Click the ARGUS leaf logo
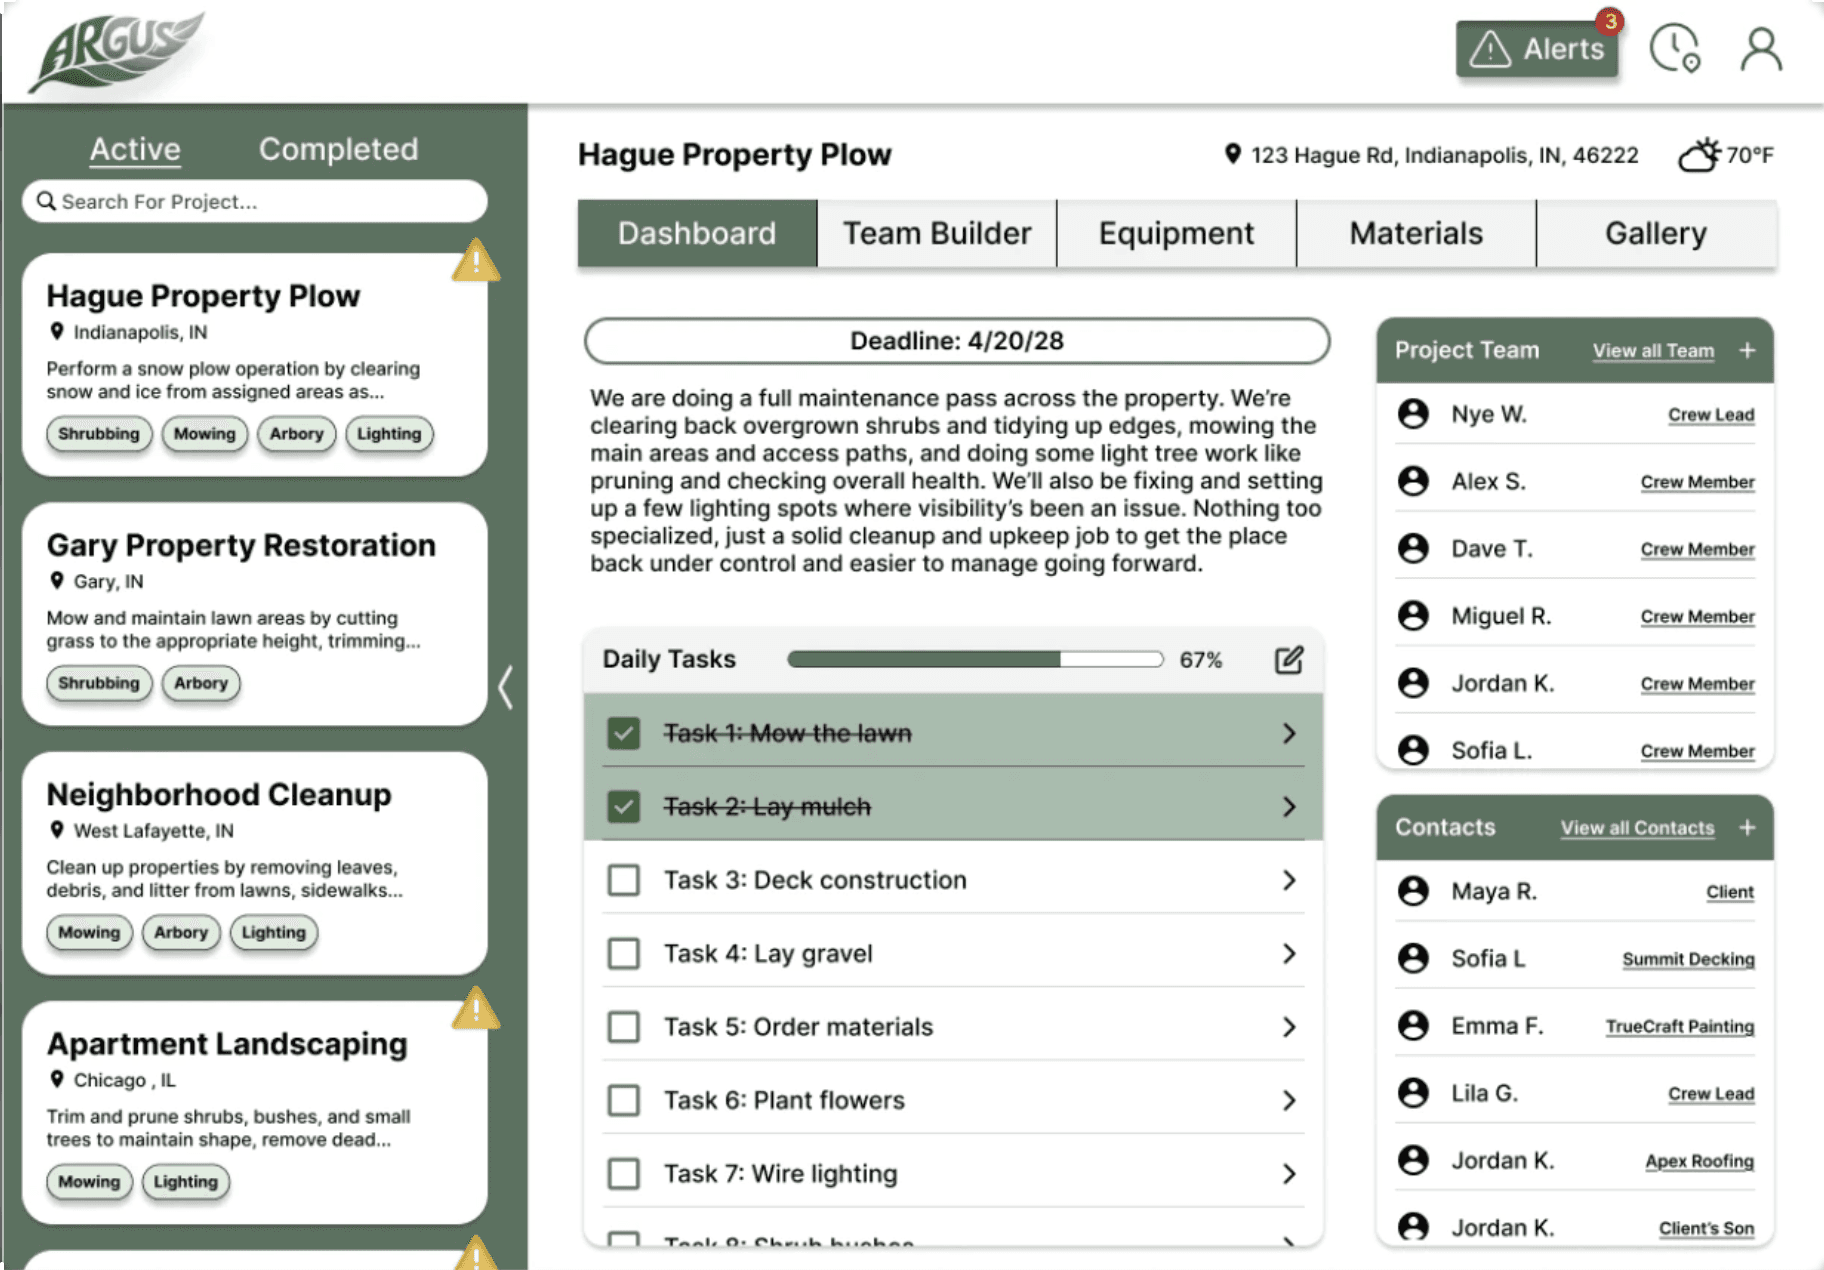This screenshot has height=1270, width=1824. point(116,52)
